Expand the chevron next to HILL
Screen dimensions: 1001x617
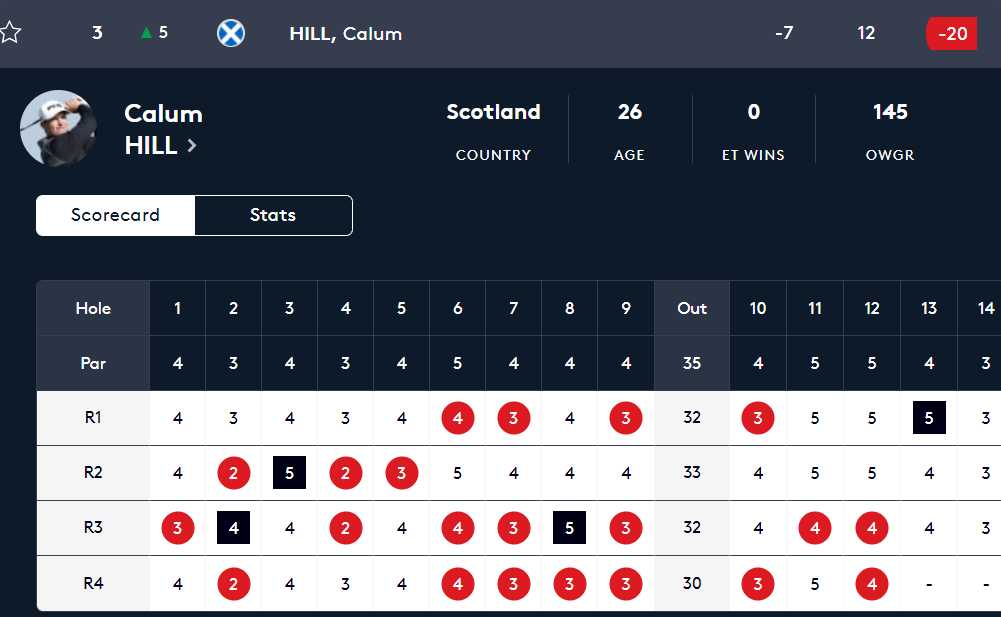[192, 146]
